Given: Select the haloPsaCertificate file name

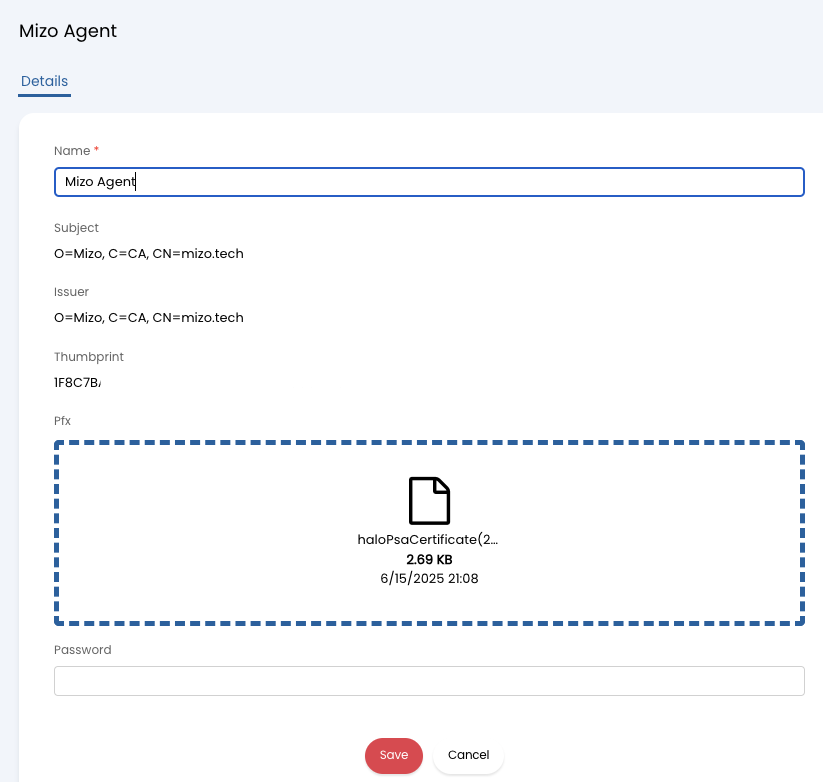Looking at the screenshot, I should (x=428, y=540).
